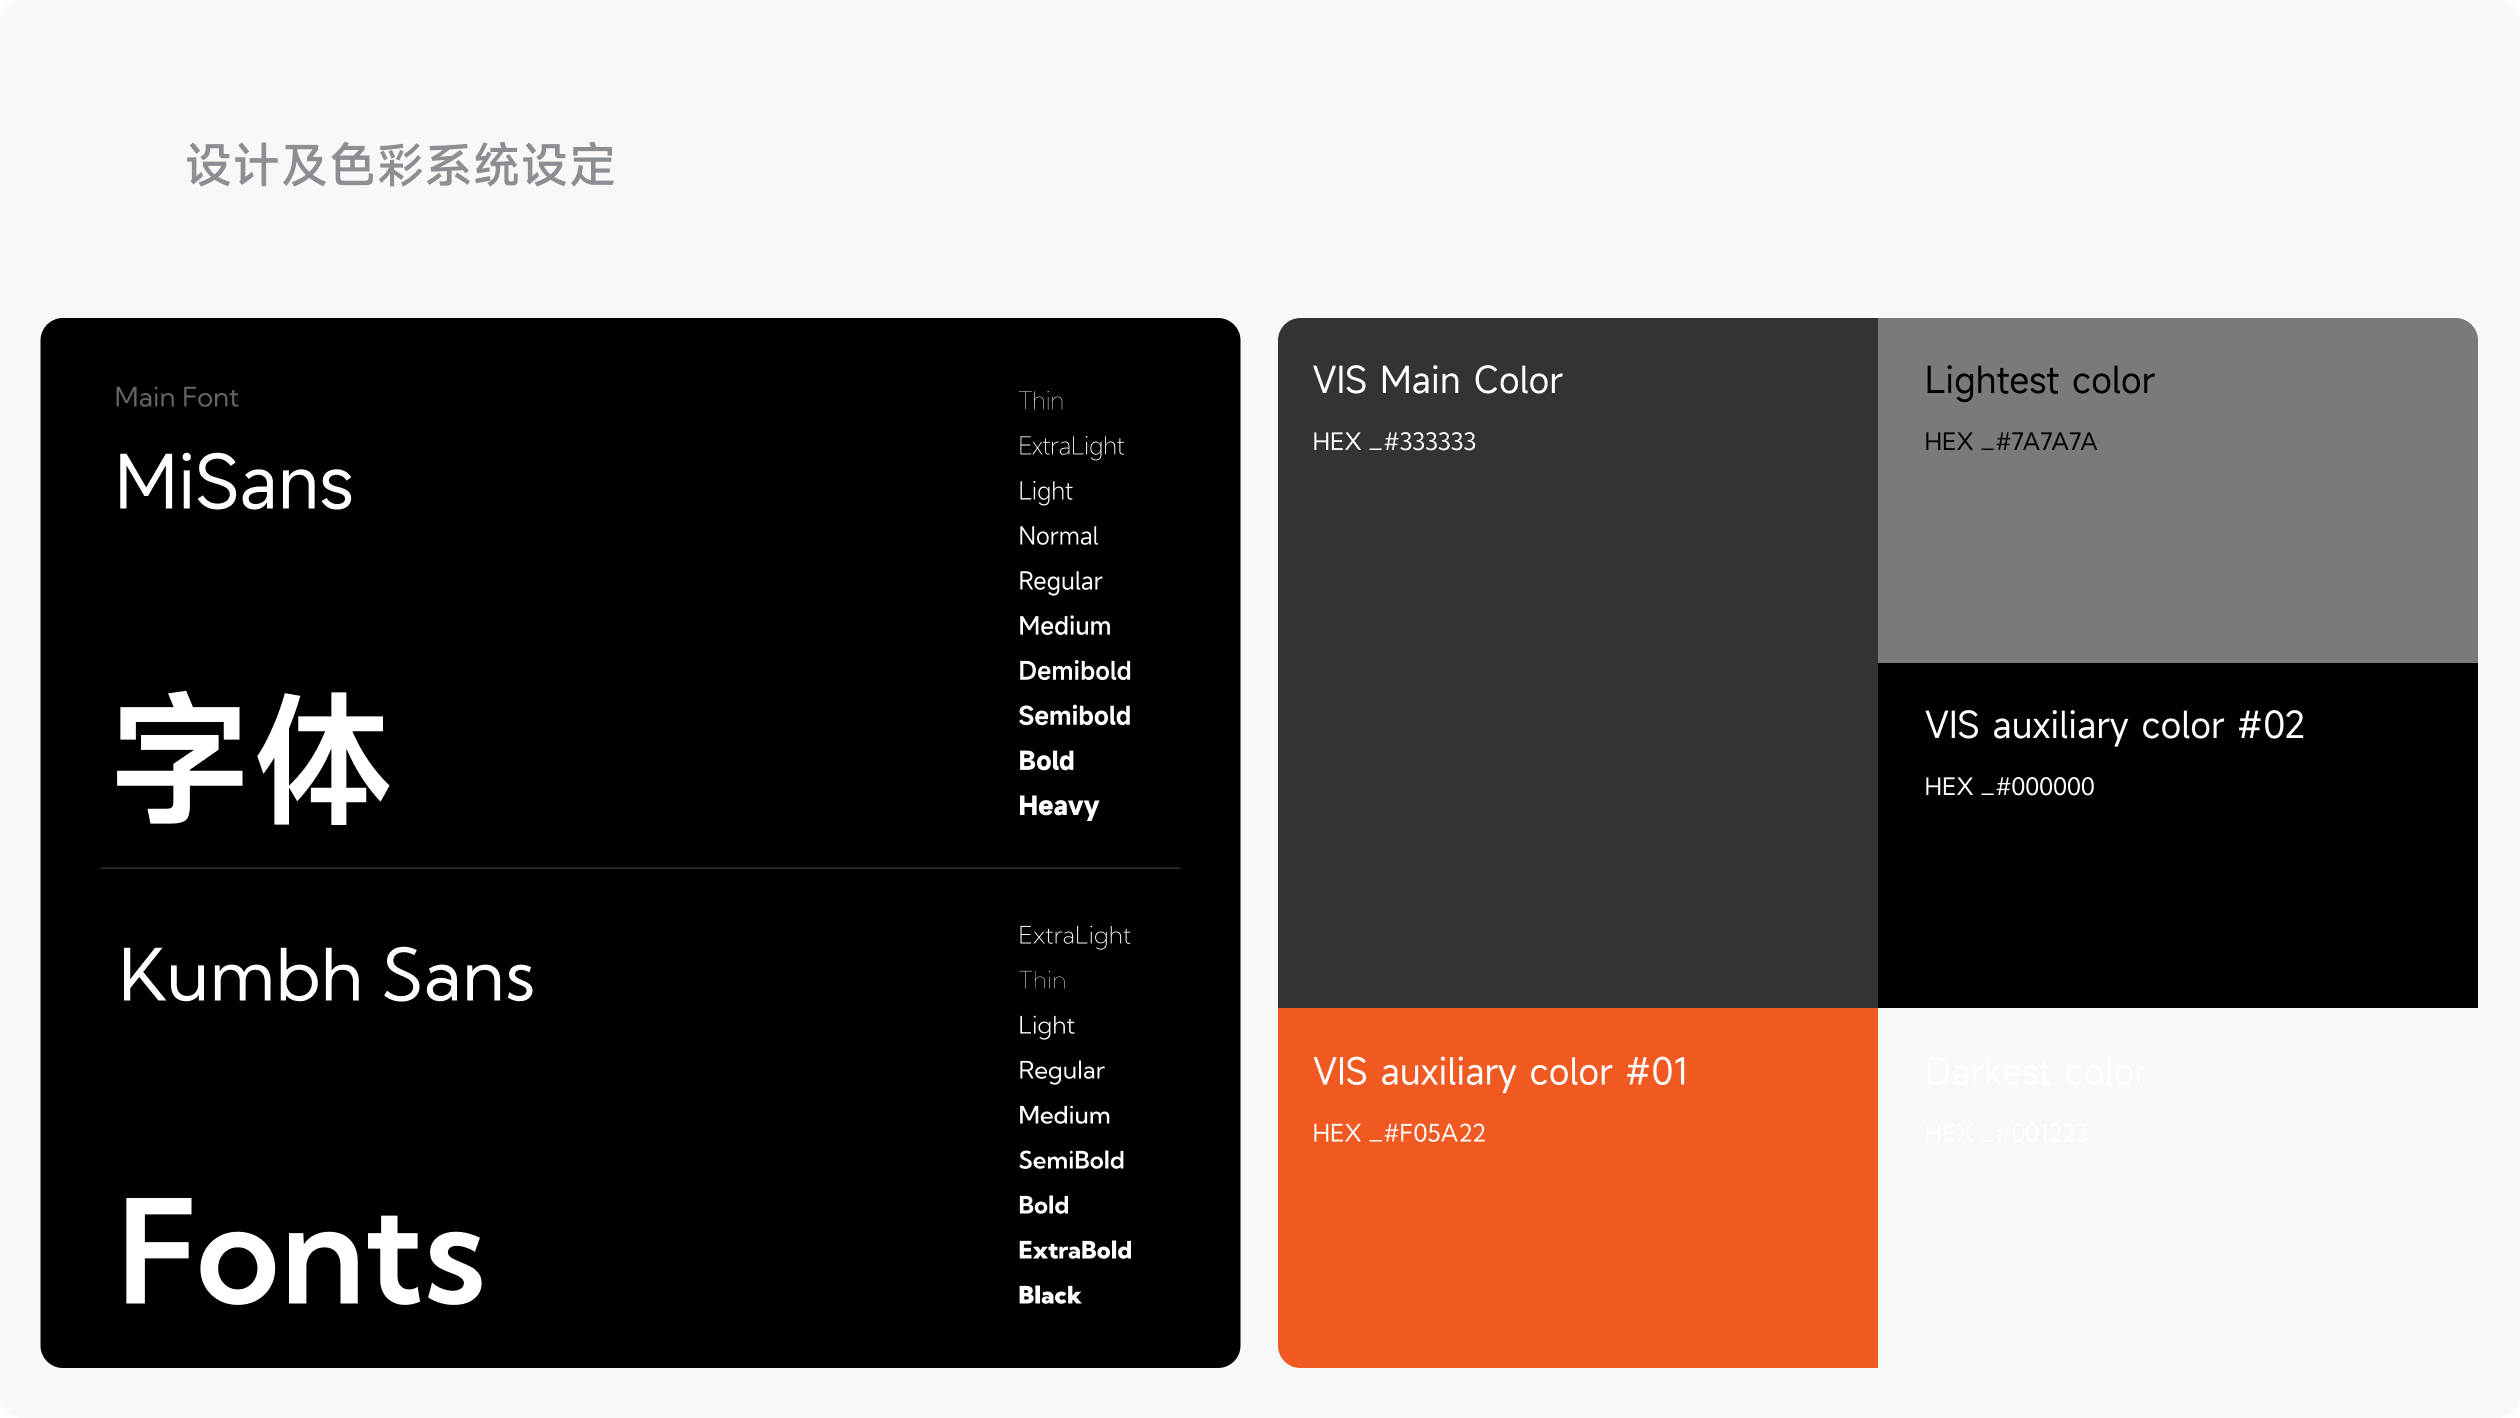
Task: Click the HEX _#333333 value
Action: click(x=1393, y=441)
